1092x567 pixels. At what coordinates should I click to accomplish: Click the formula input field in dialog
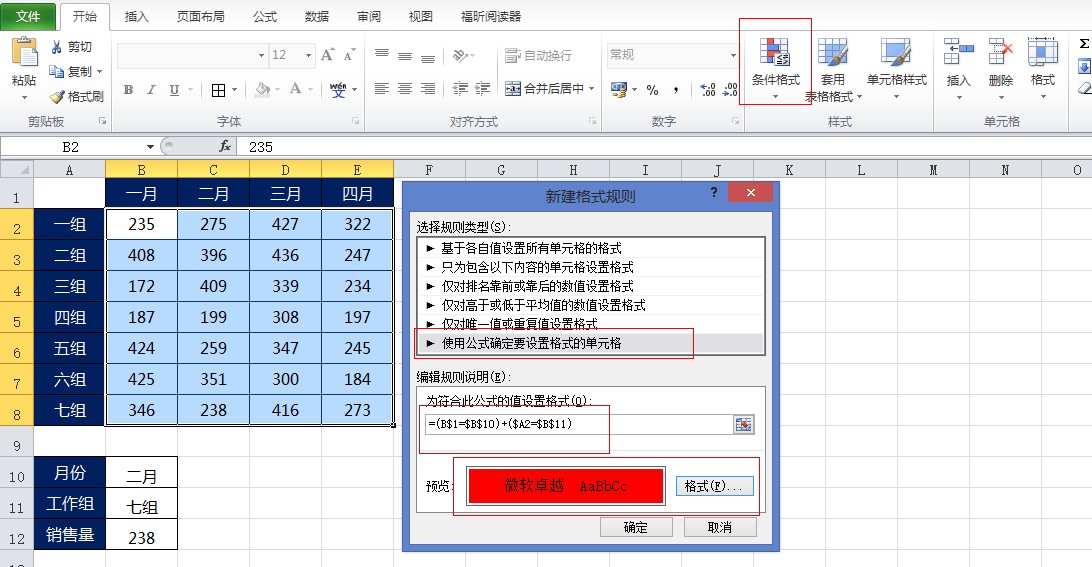(x=578, y=424)
